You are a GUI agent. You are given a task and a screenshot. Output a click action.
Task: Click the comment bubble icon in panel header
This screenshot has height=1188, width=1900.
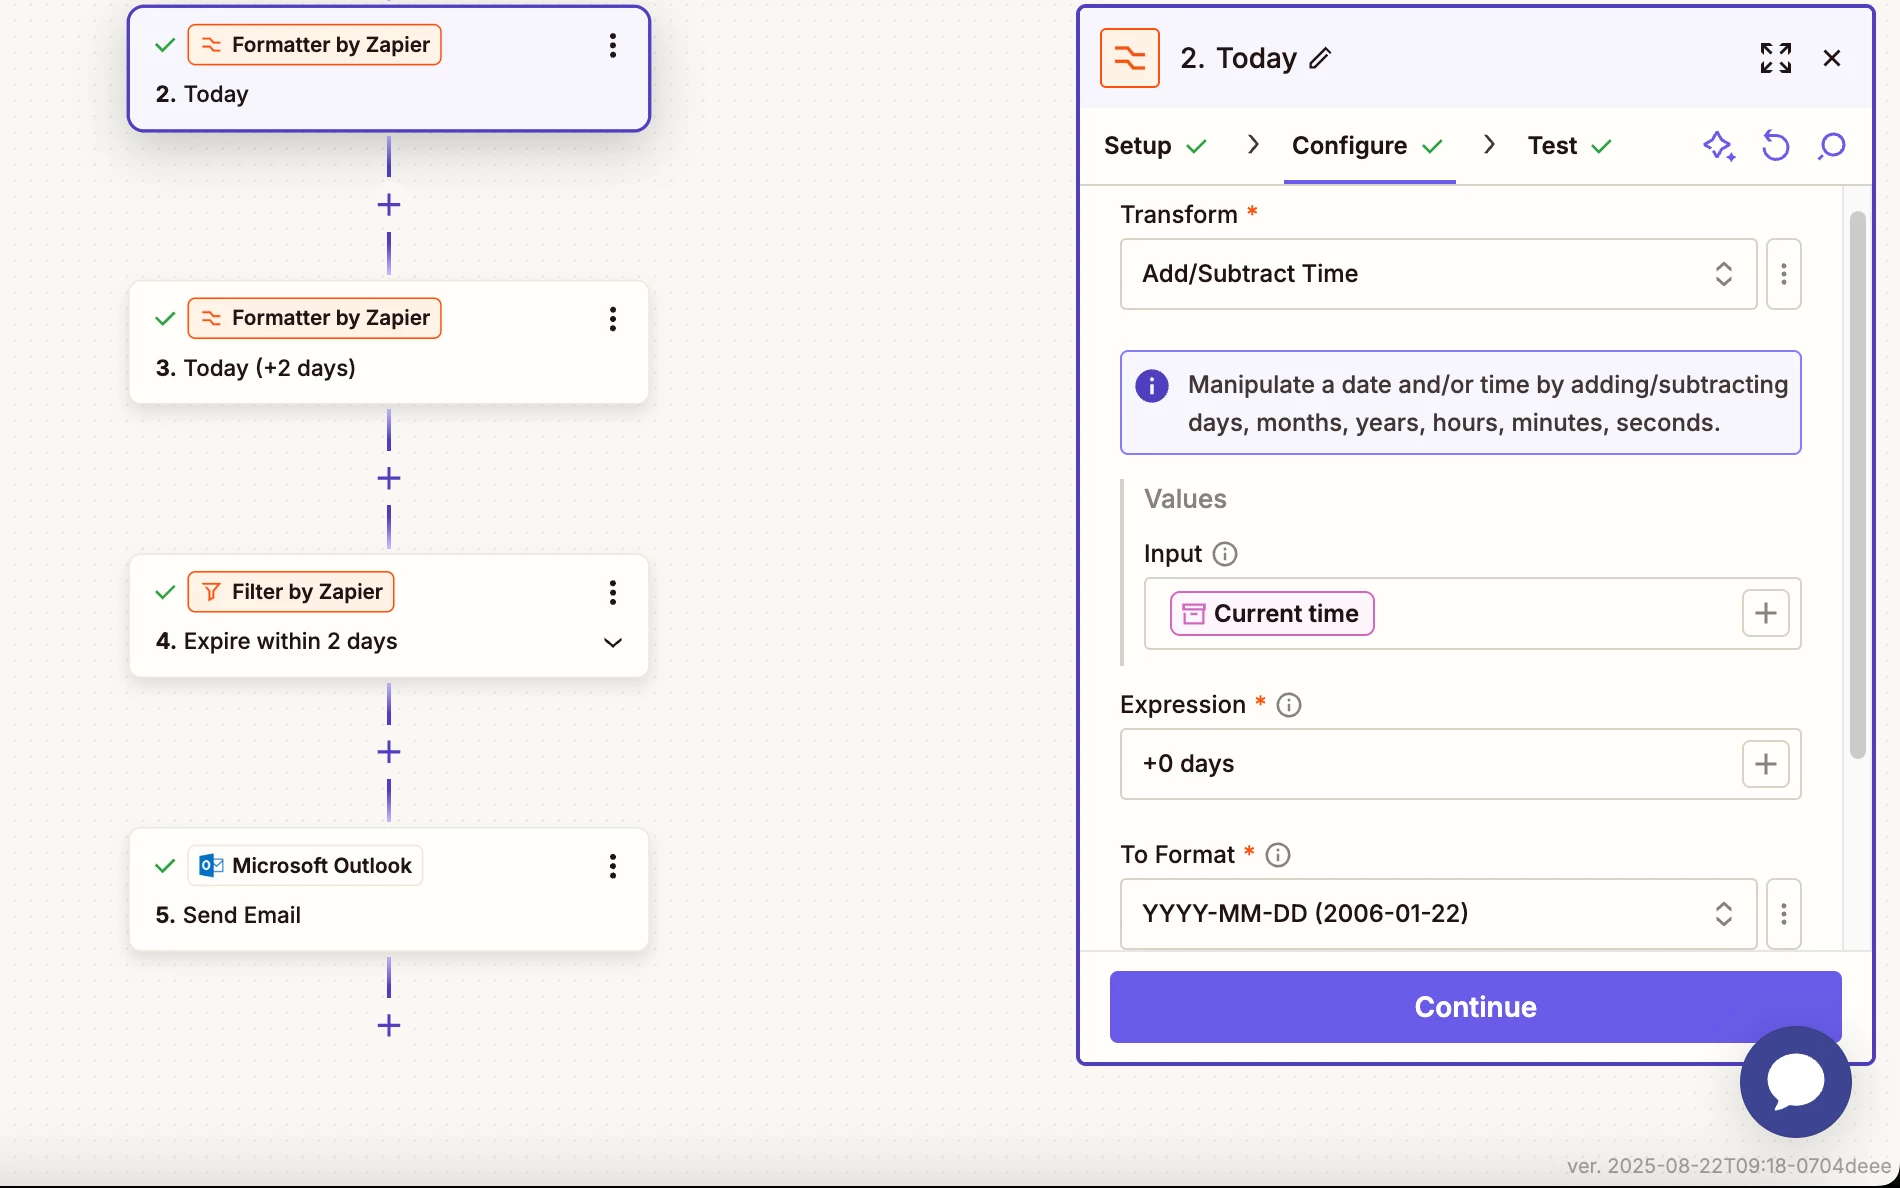click(x=1832, y=146)
